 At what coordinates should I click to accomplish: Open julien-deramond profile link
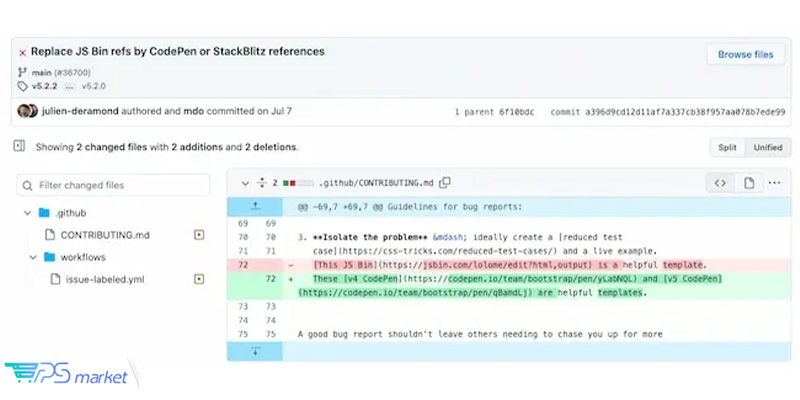(x=80, y=111)
